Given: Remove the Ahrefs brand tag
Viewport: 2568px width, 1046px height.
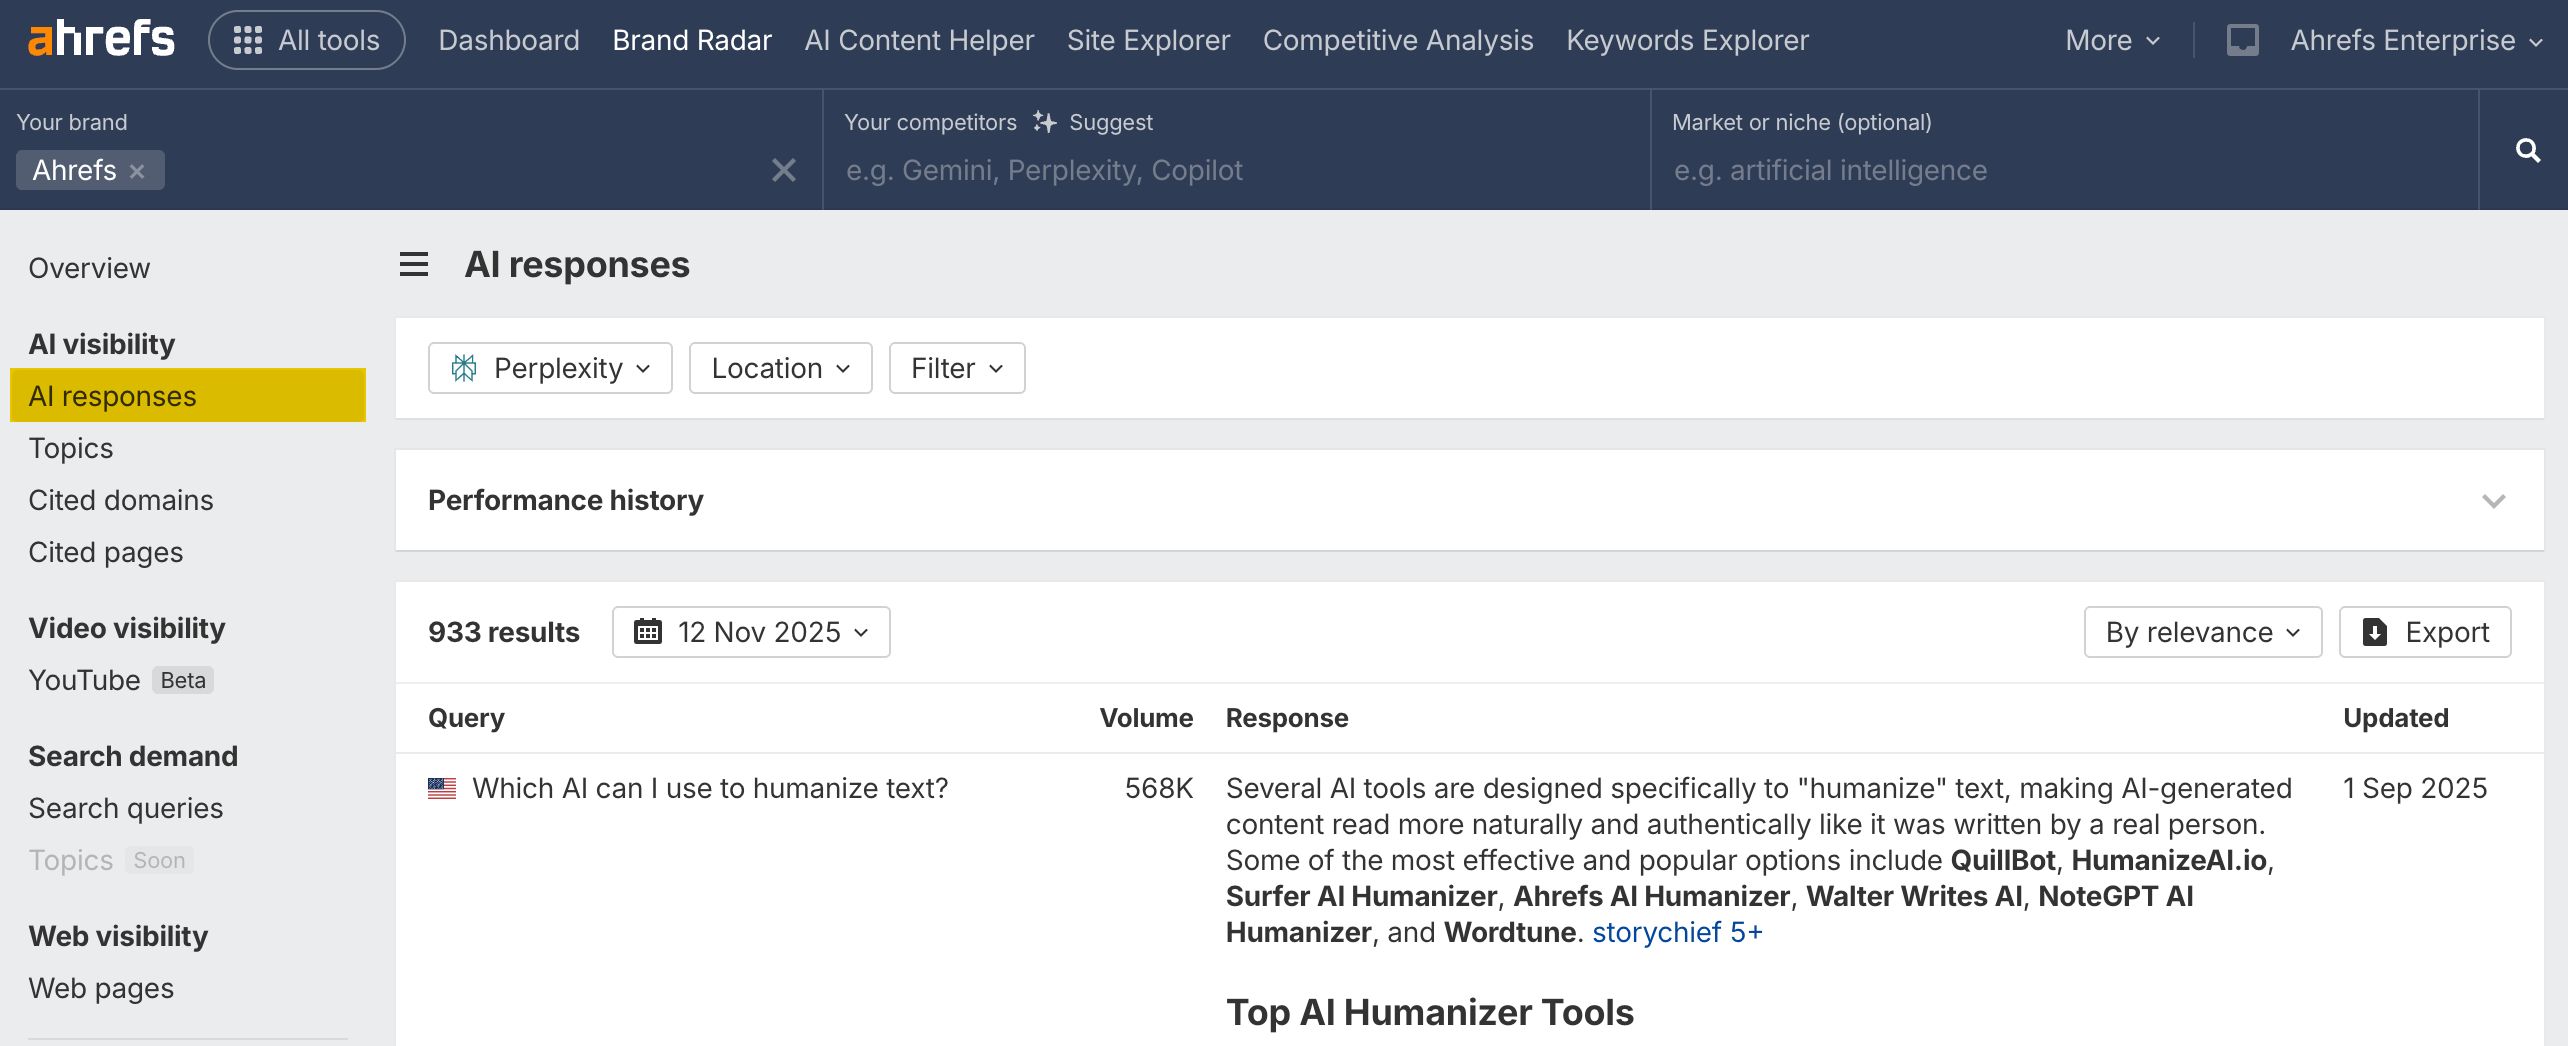Looking at the screenshot, I should pyautogui.click(x=138, y=171).
